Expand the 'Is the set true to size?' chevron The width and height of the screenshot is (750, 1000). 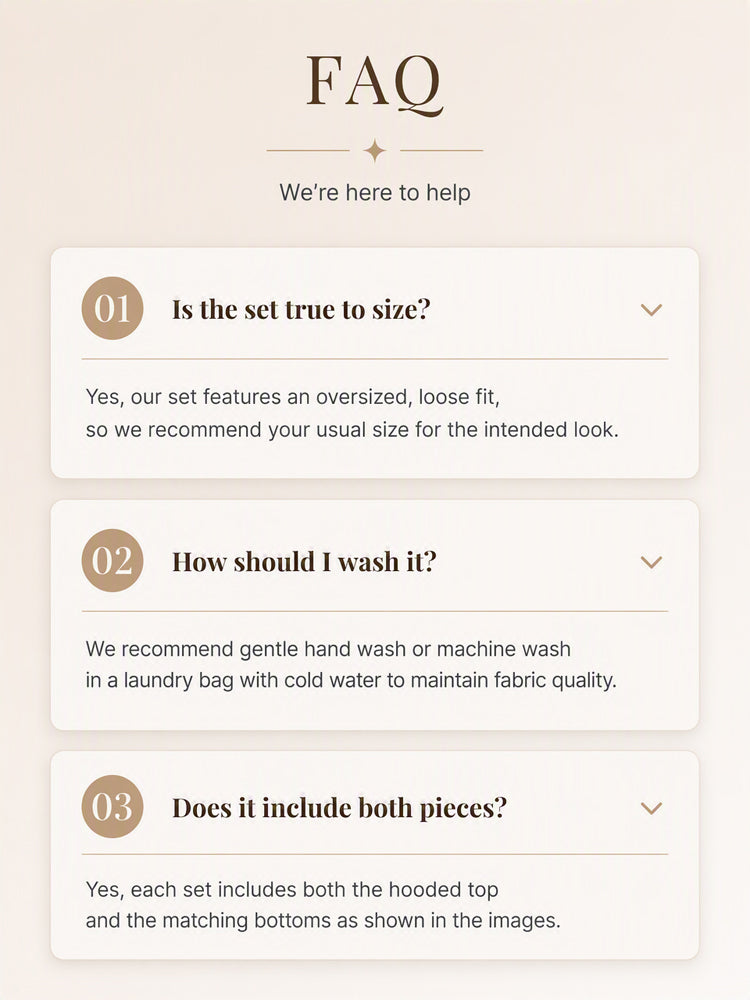pyautogui.click(x=651, y=310)
